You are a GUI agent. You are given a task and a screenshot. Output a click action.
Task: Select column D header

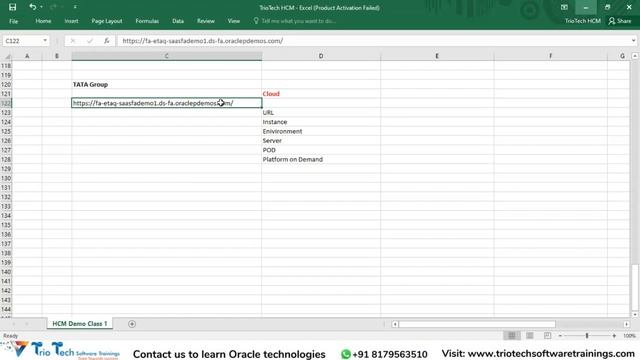pyautogui.click(x=321, y=56)
